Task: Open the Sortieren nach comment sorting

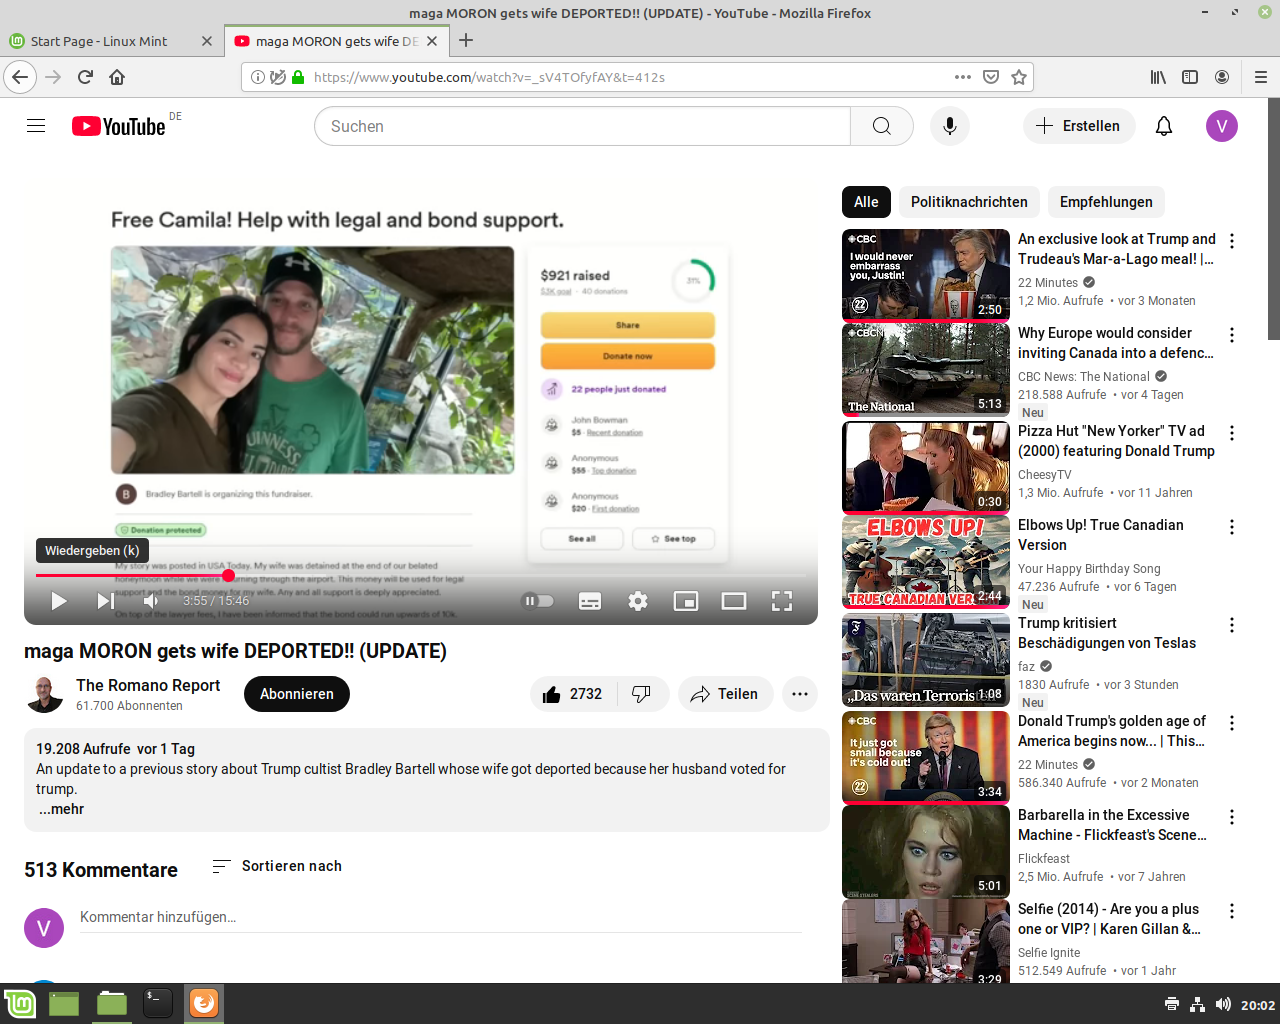Action: point(277,866)
